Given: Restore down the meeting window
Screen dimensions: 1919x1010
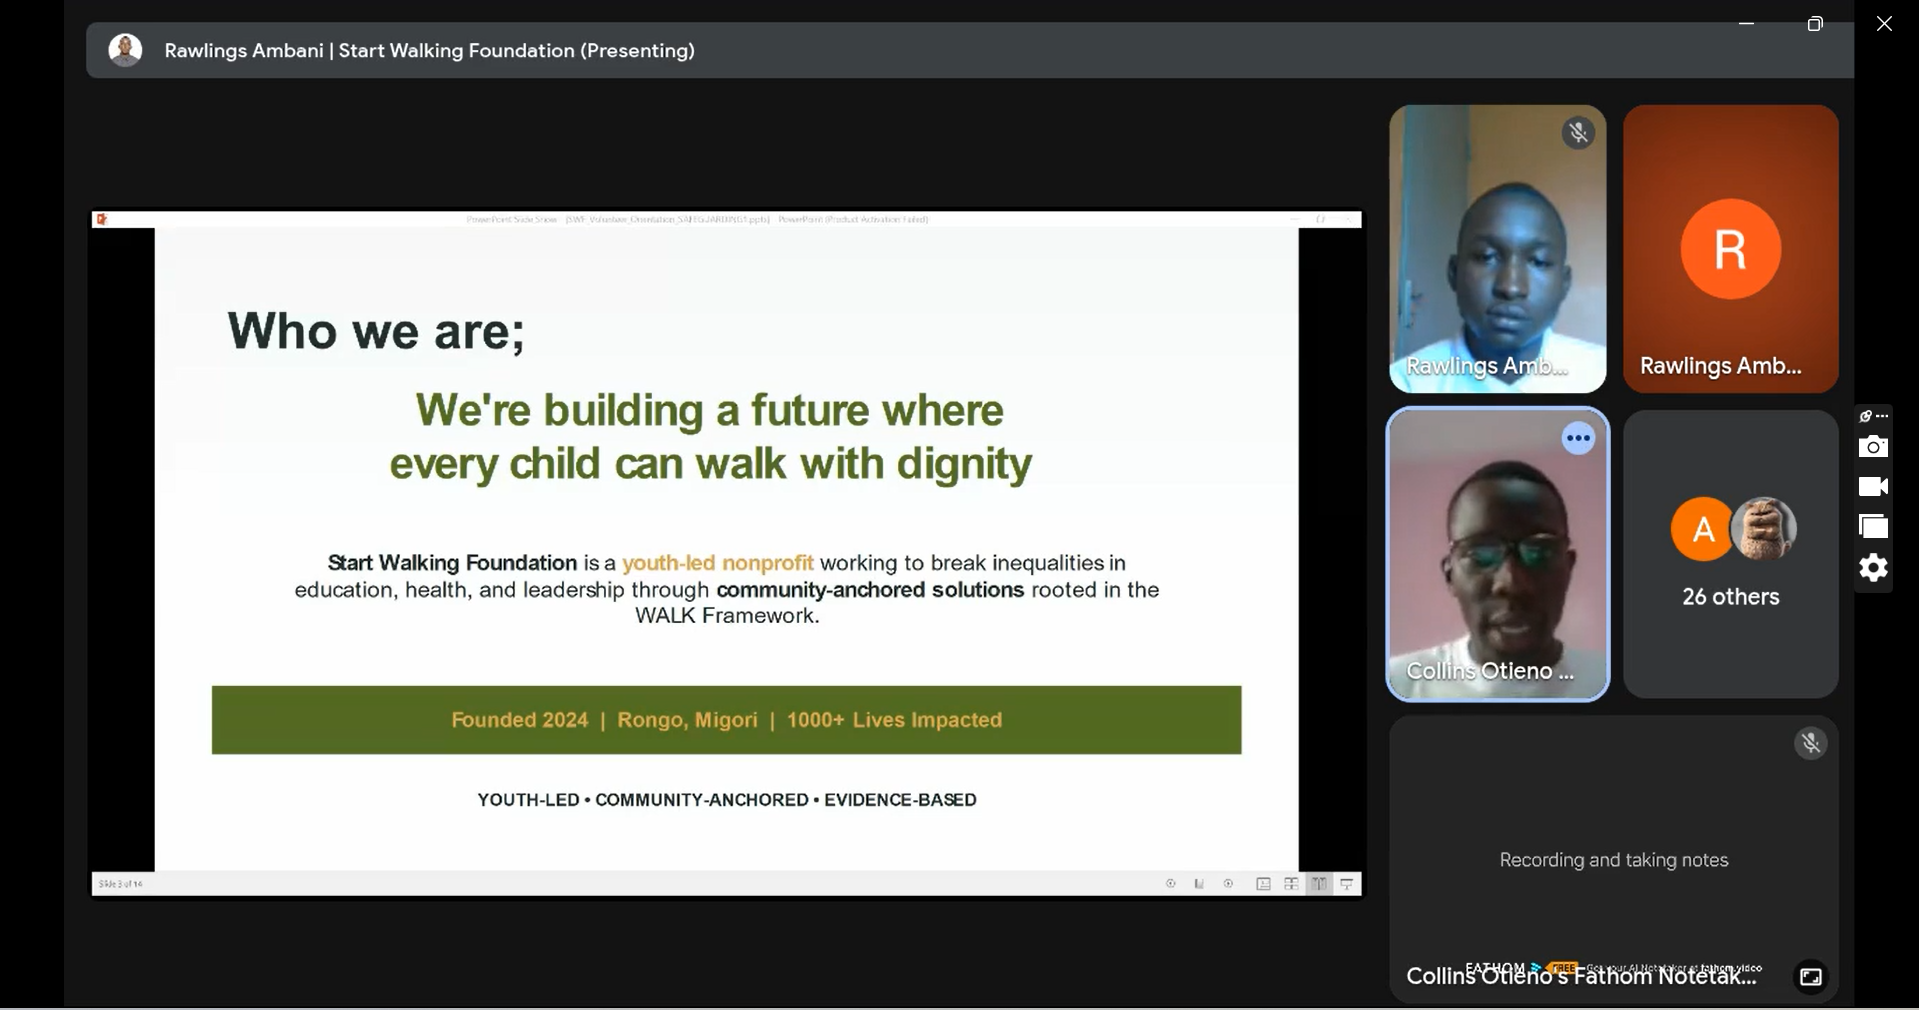Looking at the screenshot, I should [1815, 24].
